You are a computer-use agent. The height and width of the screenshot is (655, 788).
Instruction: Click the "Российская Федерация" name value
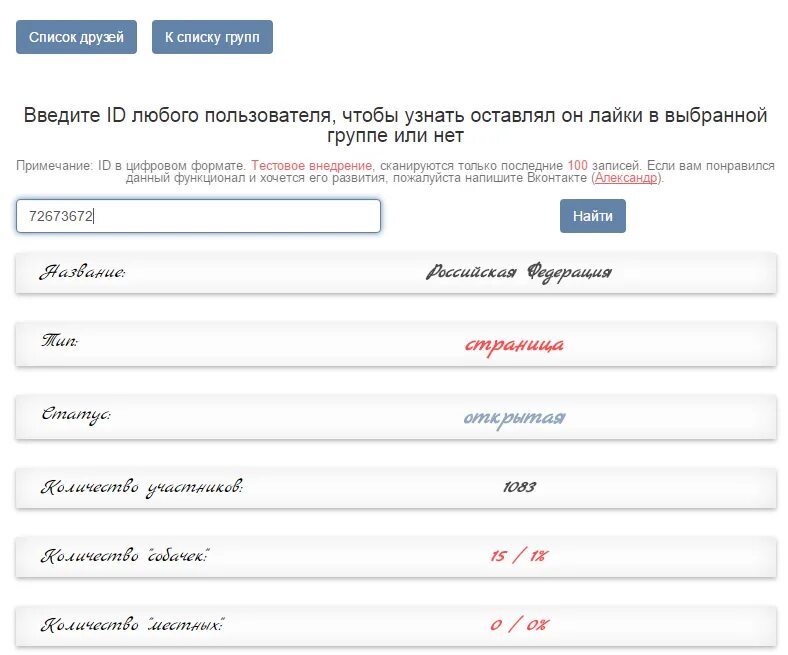tap(518, 272)
